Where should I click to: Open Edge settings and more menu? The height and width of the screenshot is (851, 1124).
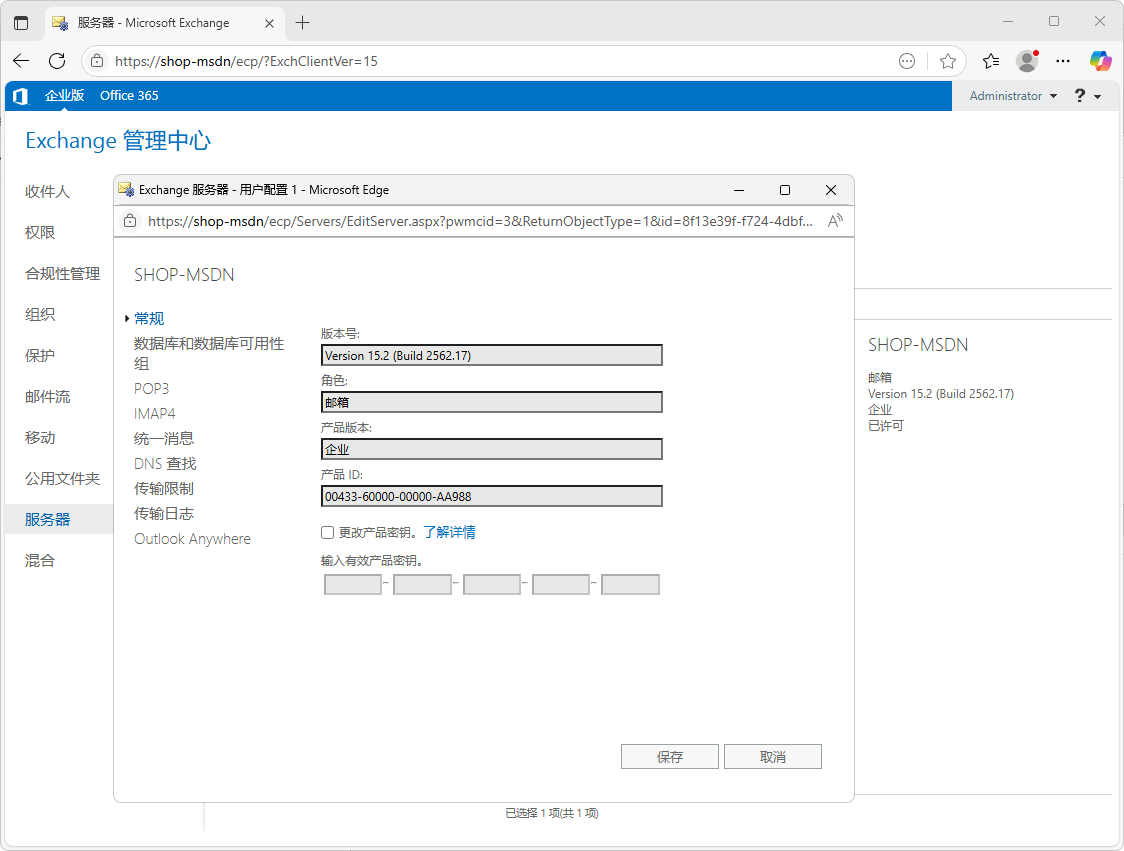(x=1063, y=61)
